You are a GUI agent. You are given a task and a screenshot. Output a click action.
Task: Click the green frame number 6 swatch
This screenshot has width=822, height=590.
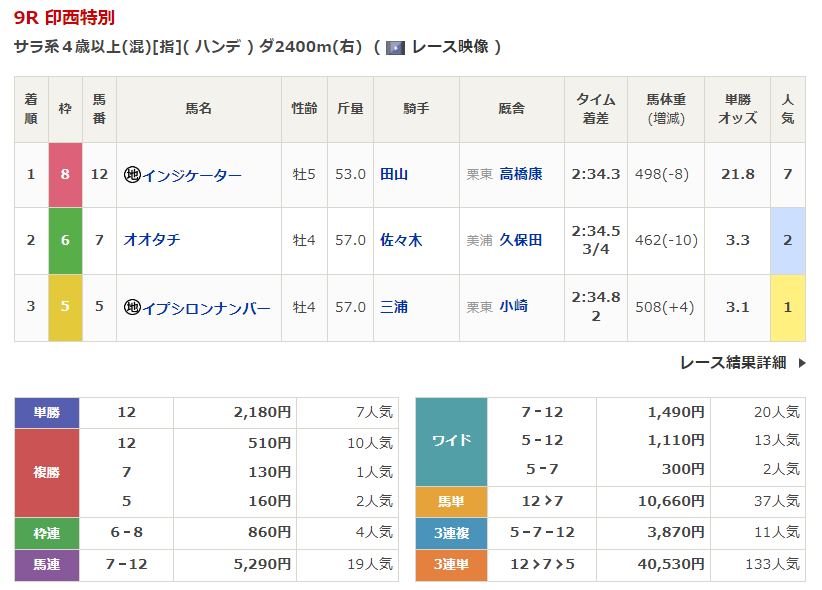pos(65,240)
